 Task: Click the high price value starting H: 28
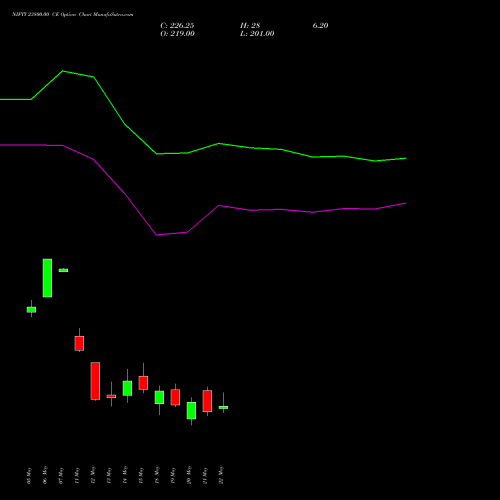[250, 26]
